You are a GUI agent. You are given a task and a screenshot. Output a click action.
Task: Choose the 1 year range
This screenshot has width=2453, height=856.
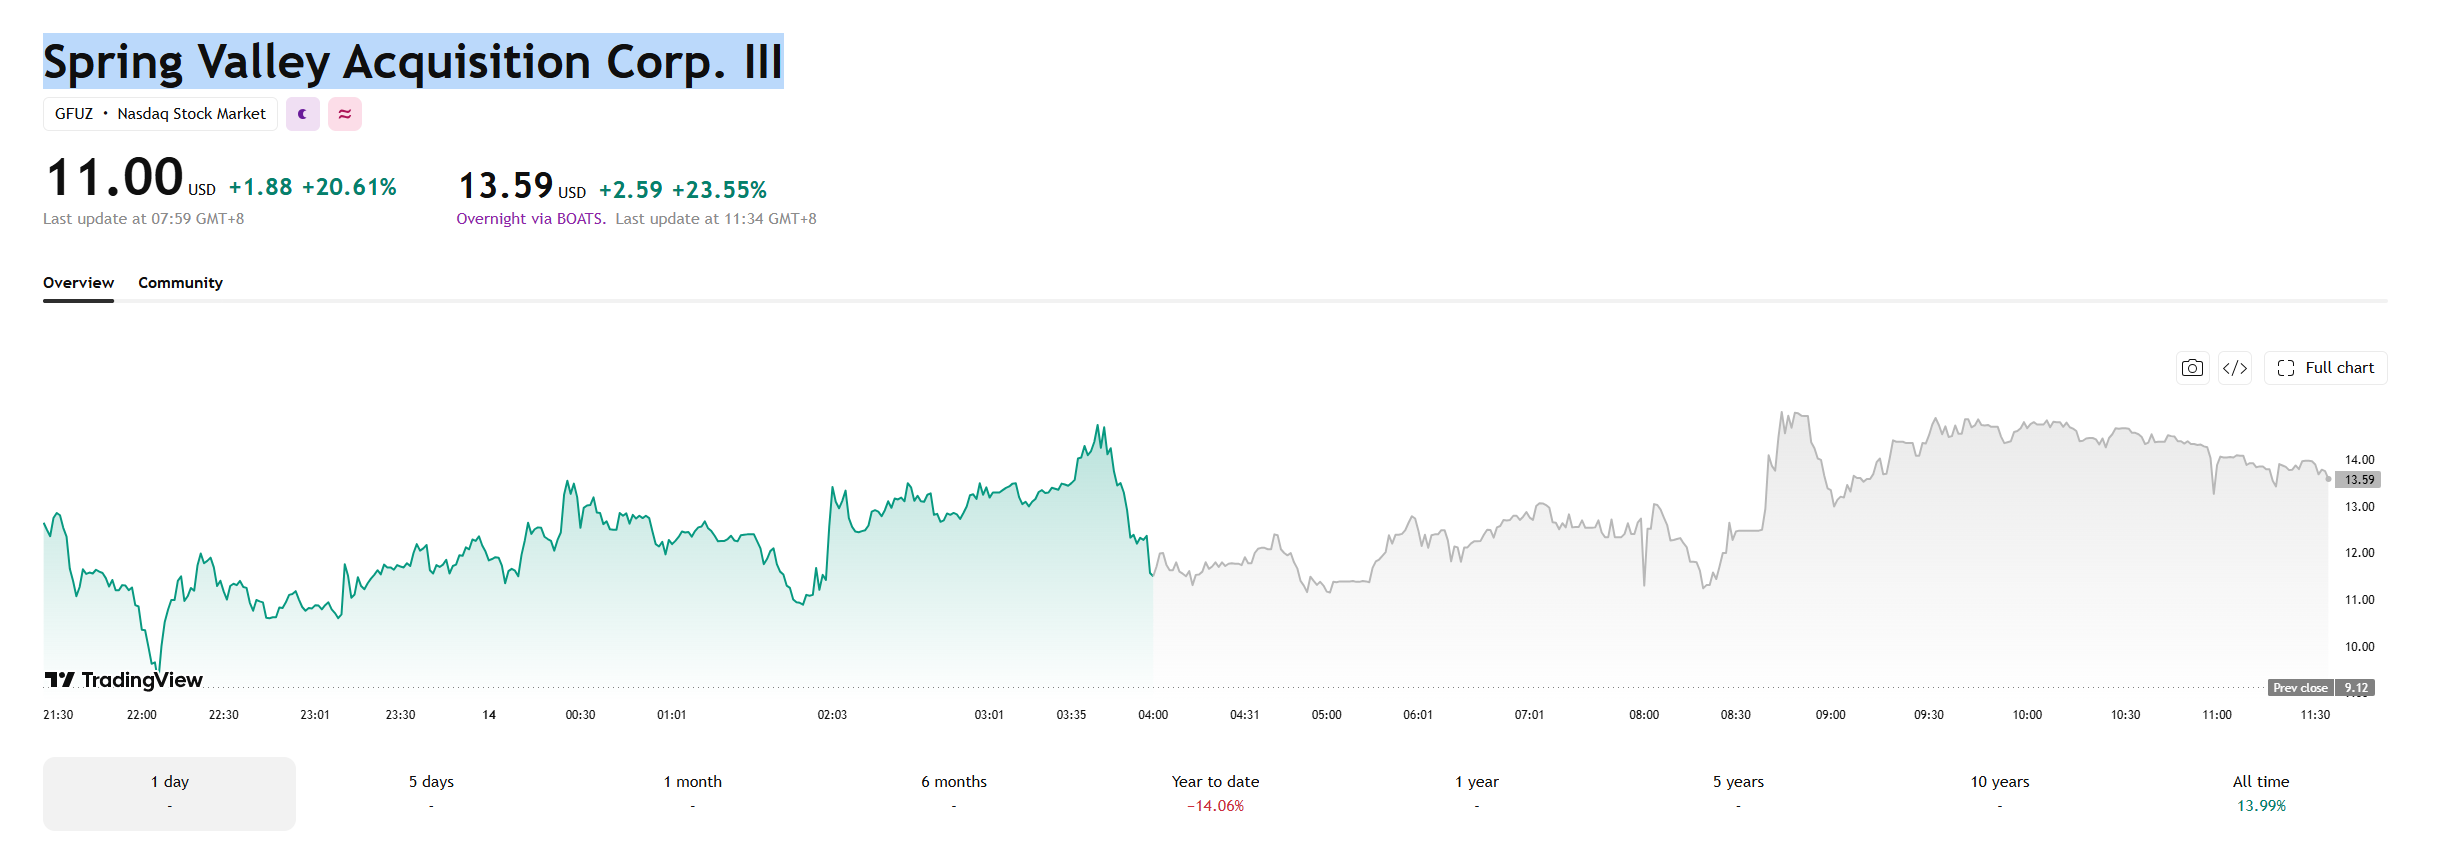(x=1477, y=793)
